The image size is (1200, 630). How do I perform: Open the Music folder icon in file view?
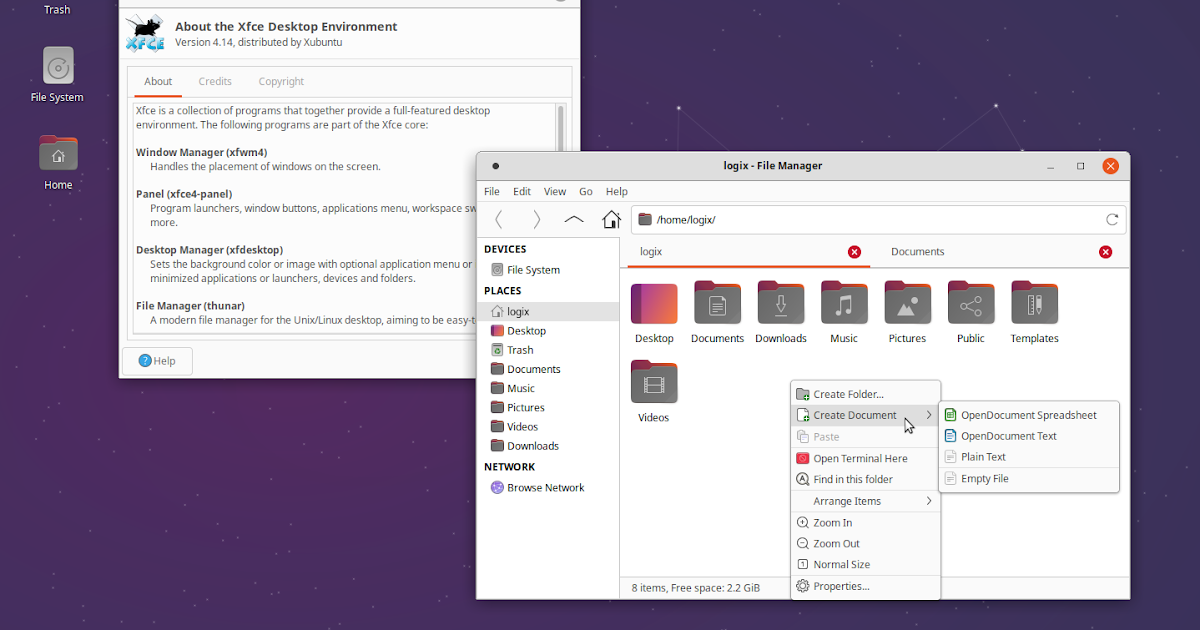click(x=844, y=303)
